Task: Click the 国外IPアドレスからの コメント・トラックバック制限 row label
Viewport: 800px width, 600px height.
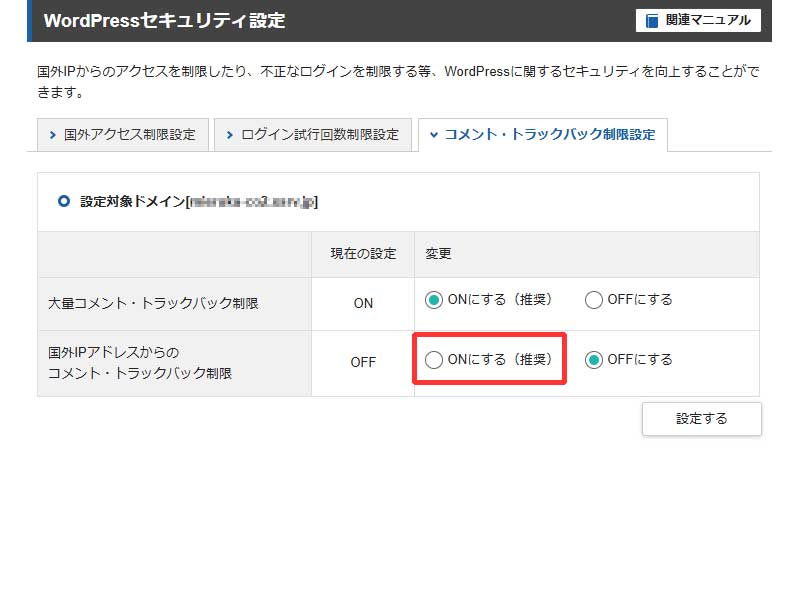Action: [x=140, y=363]
